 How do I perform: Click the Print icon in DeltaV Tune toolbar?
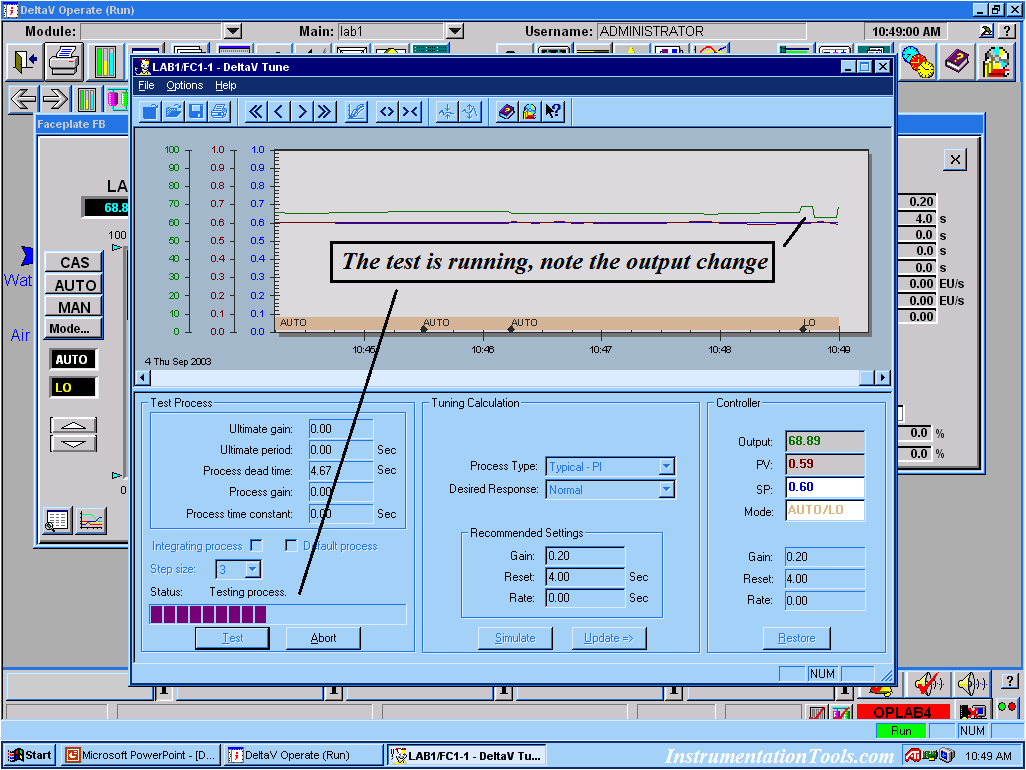(x=219, y=112)
